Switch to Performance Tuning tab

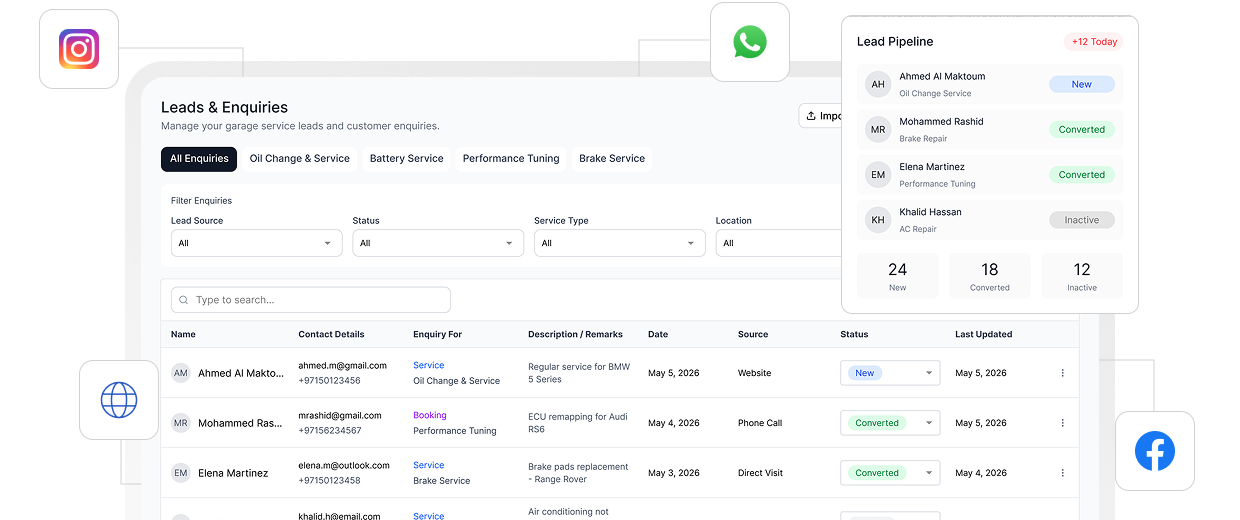point(511,159)
